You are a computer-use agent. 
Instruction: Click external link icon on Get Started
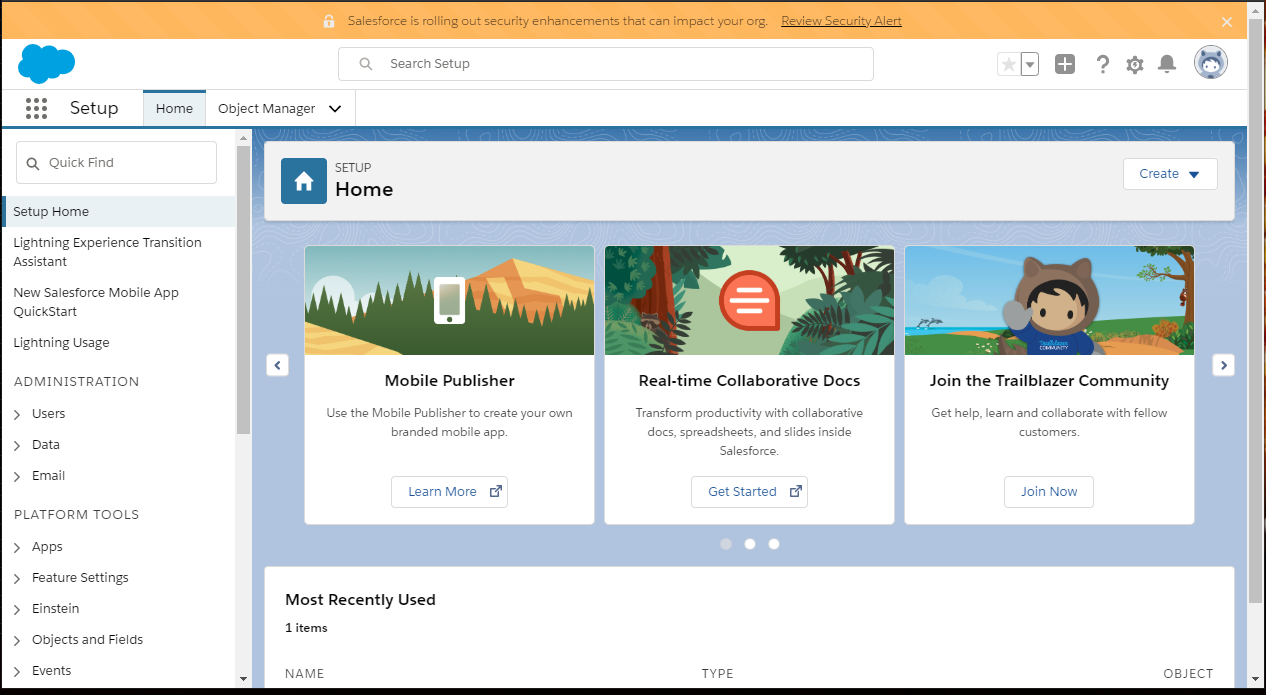point(795,491)
